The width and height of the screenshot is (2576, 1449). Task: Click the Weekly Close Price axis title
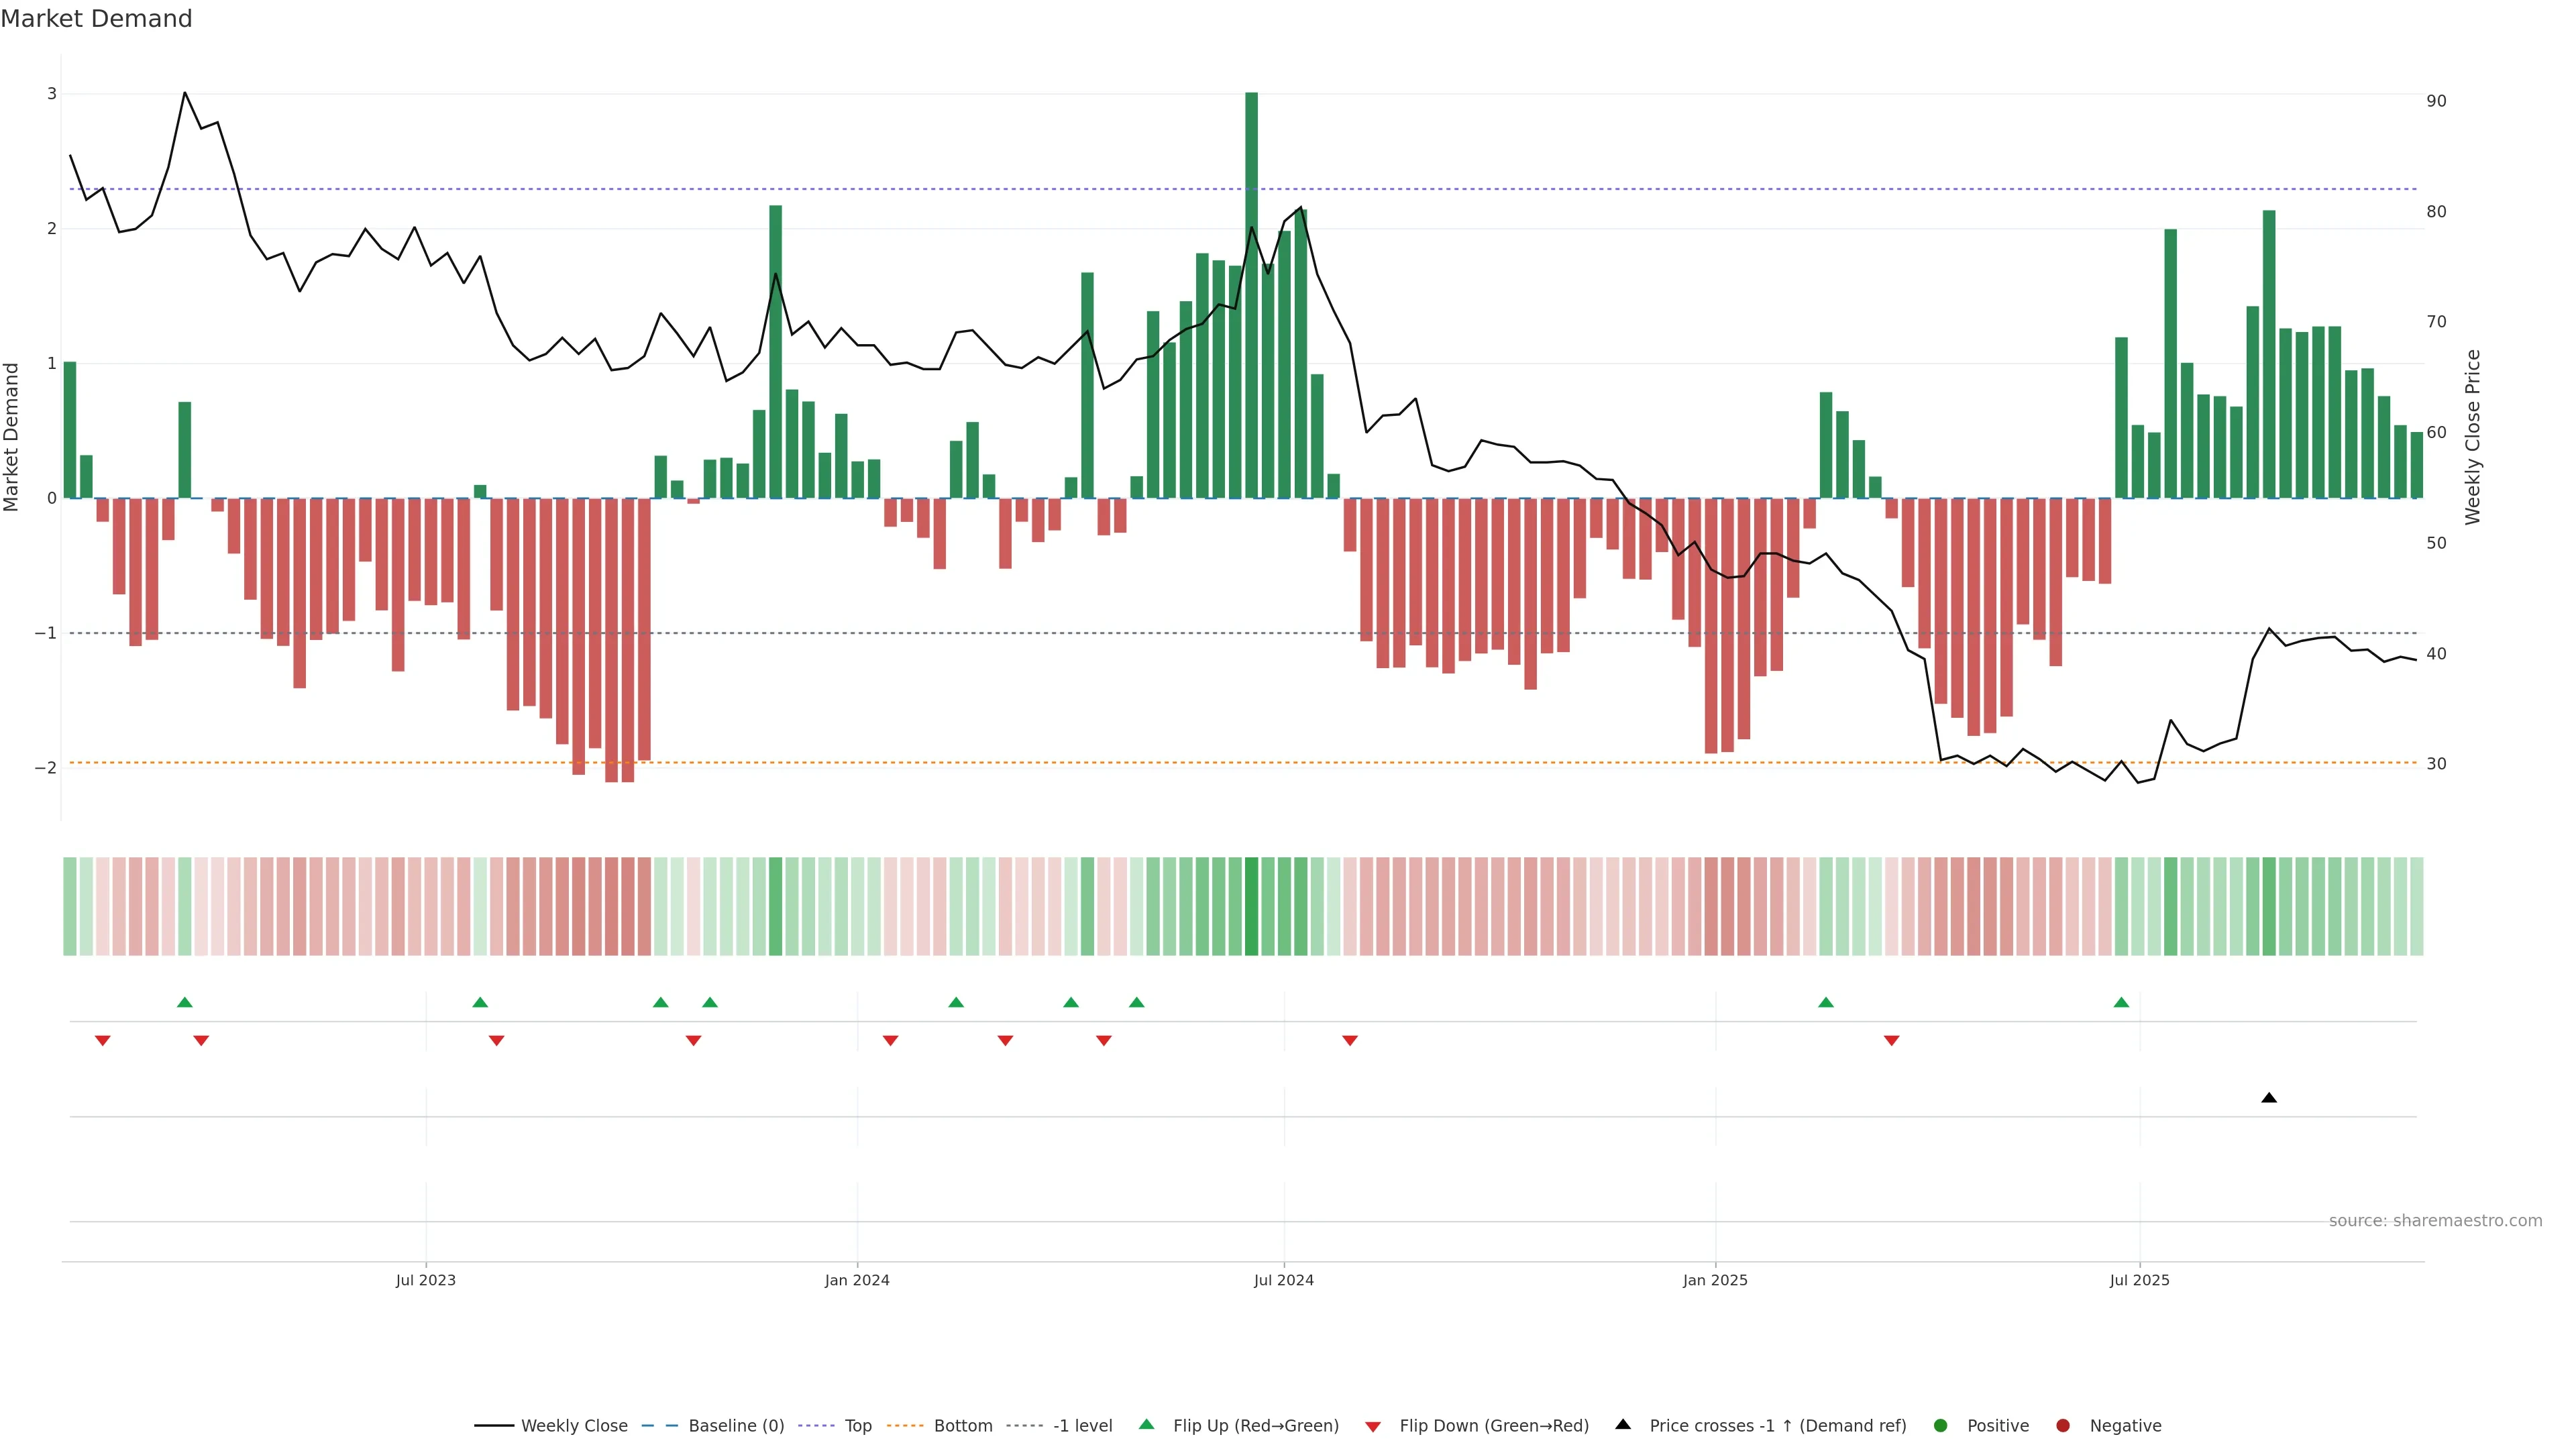click(2472, 437)
